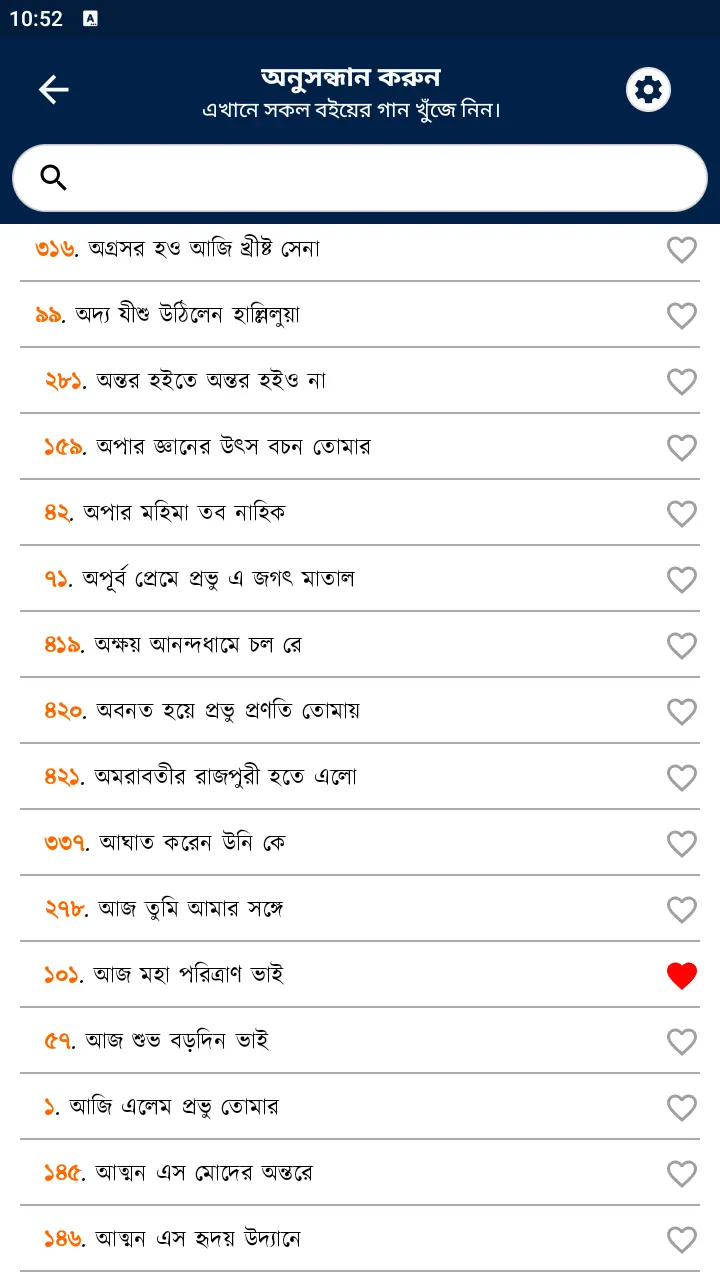The width and height of the screenshot is (720, 1280).
Task: Favorite song ৩৩৭ using the heart
Action: click(681, 843)
